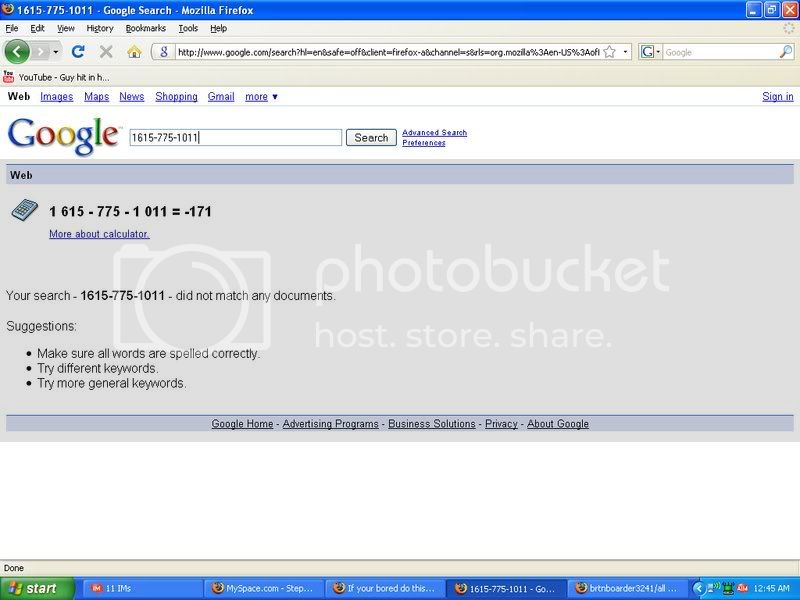Go to the Home page icon
Viewport: 800px width, 600px height.
134,52
